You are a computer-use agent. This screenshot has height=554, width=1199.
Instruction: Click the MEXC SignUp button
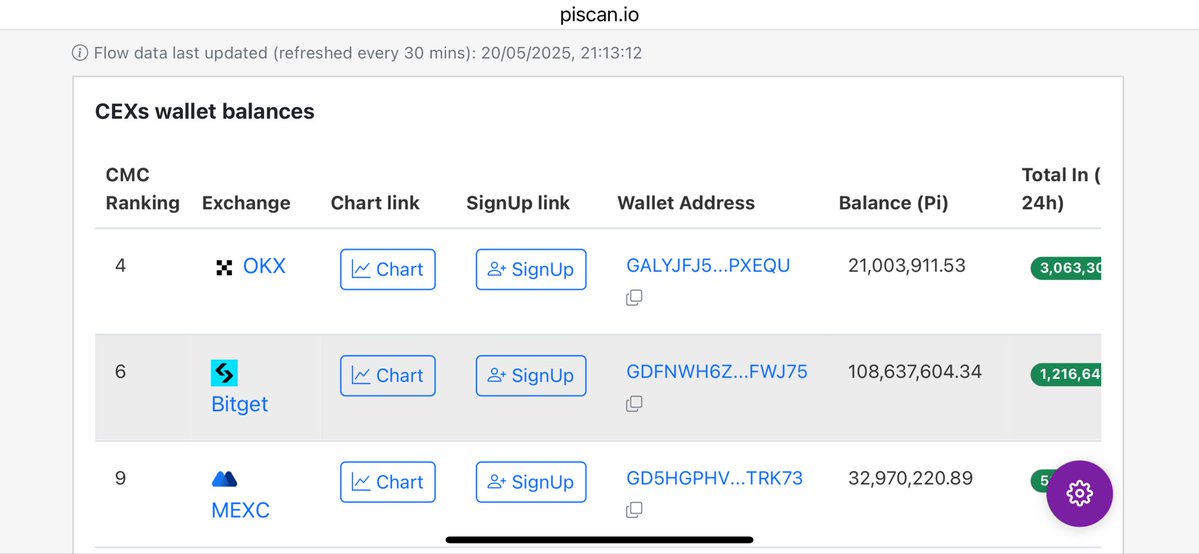530,481
